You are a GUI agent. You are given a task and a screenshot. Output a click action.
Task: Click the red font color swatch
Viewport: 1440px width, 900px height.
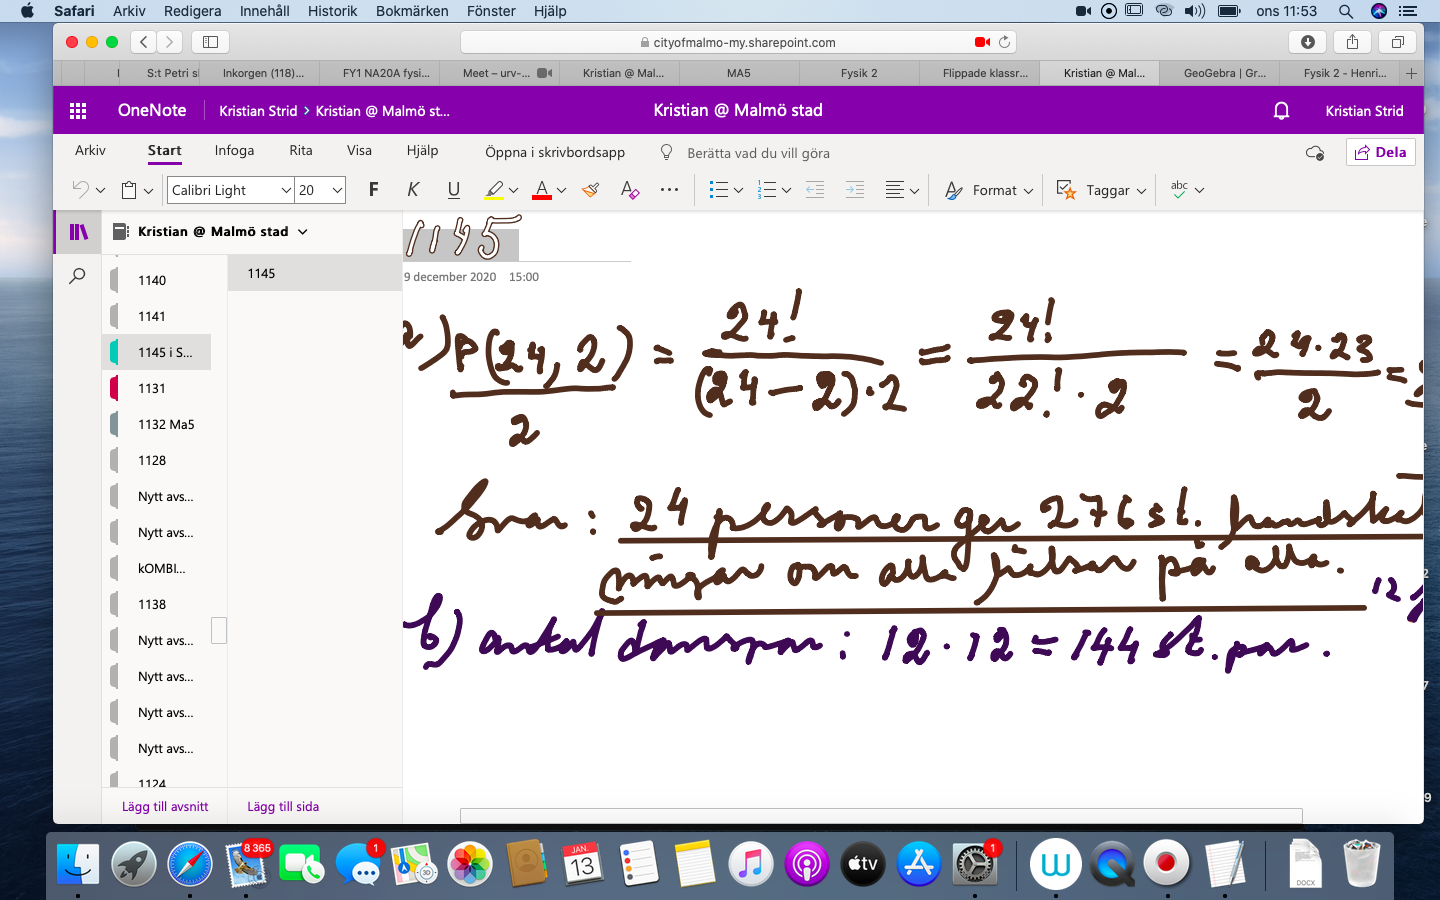tap(542, 190)
